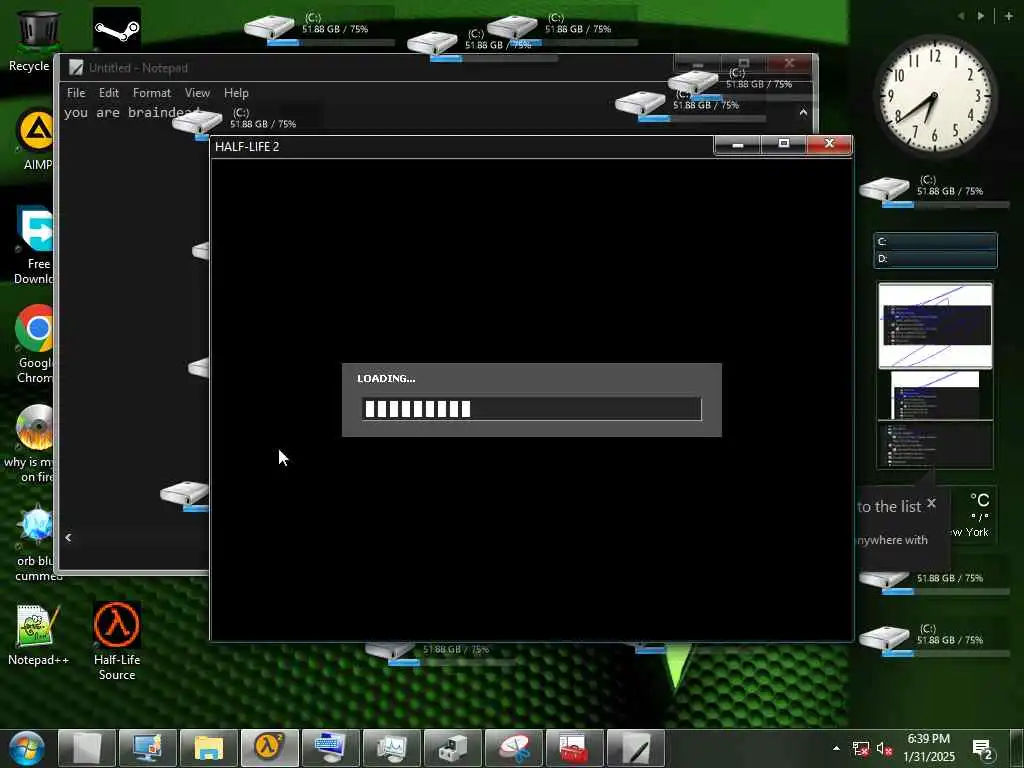This screenshot has width=1024, height=768.
Task: Open the red toolbox taskbar icon
Action: (575, 748)
